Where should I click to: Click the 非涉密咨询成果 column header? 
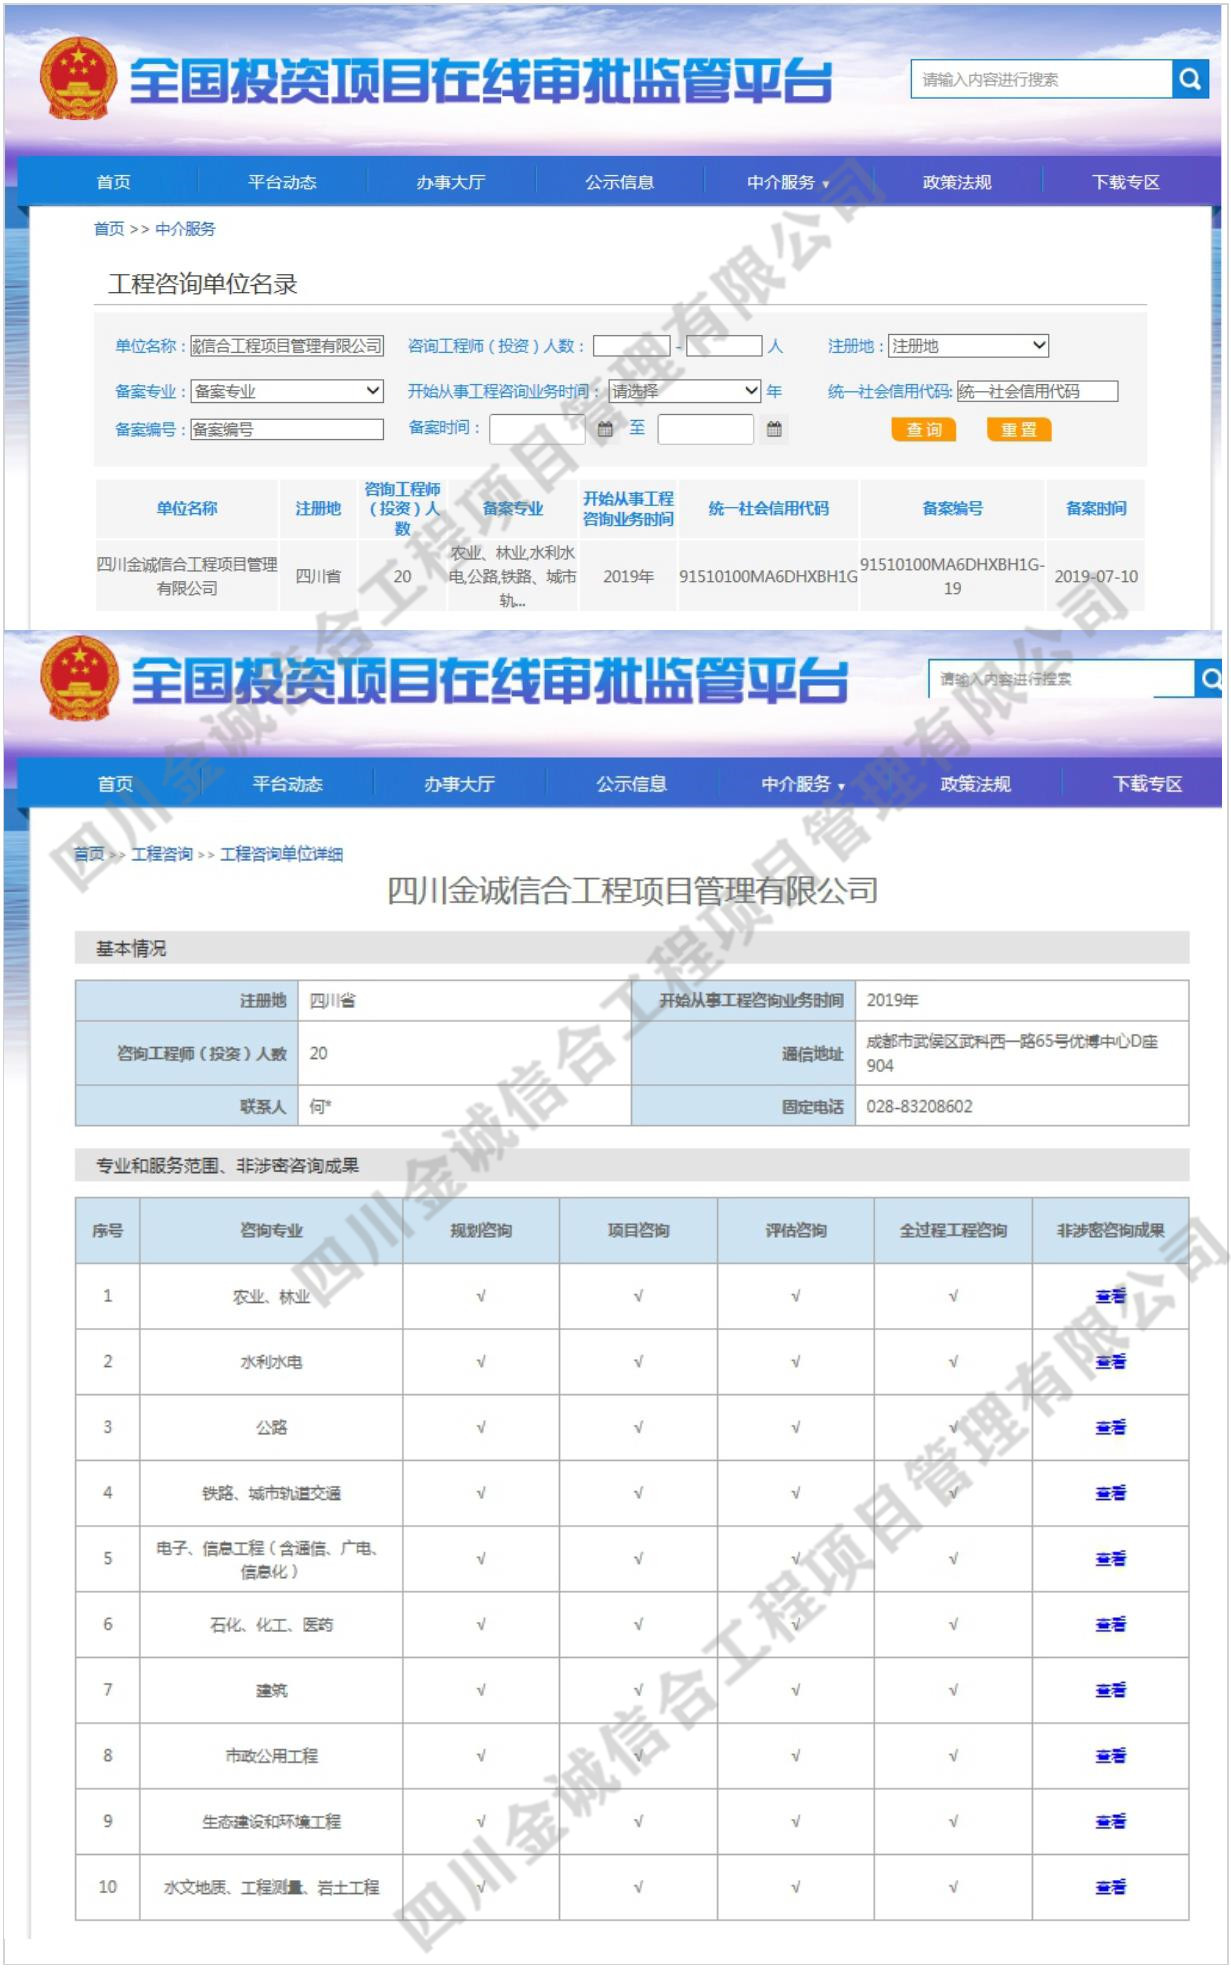[1110, 1230]
